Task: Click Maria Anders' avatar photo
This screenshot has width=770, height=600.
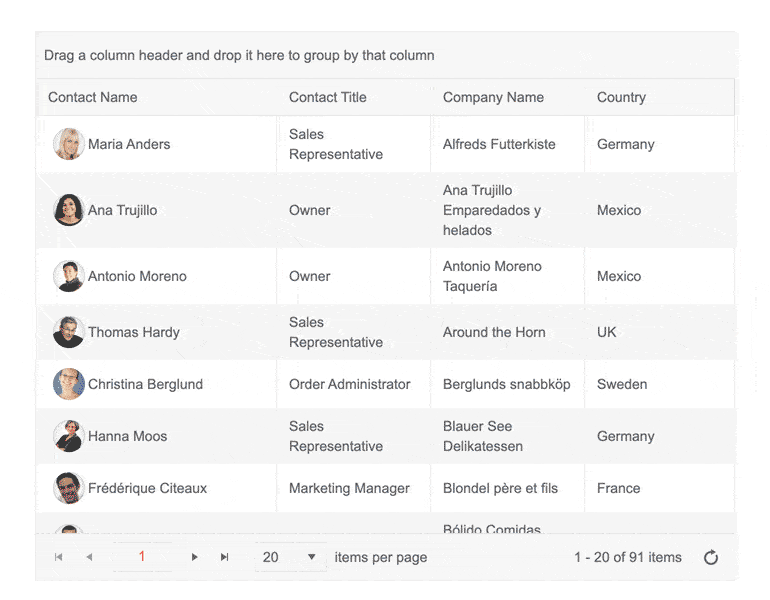Action: pos(68,144)
